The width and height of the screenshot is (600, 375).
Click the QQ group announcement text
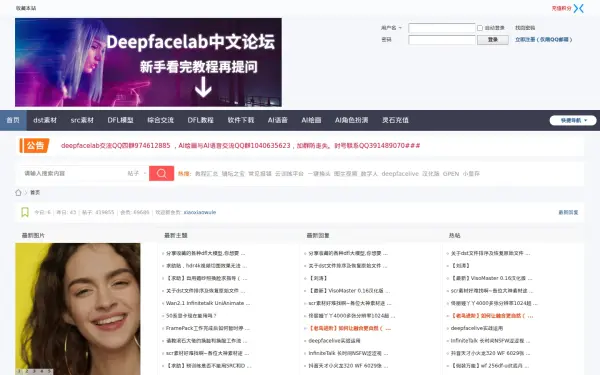coord(240,145)
